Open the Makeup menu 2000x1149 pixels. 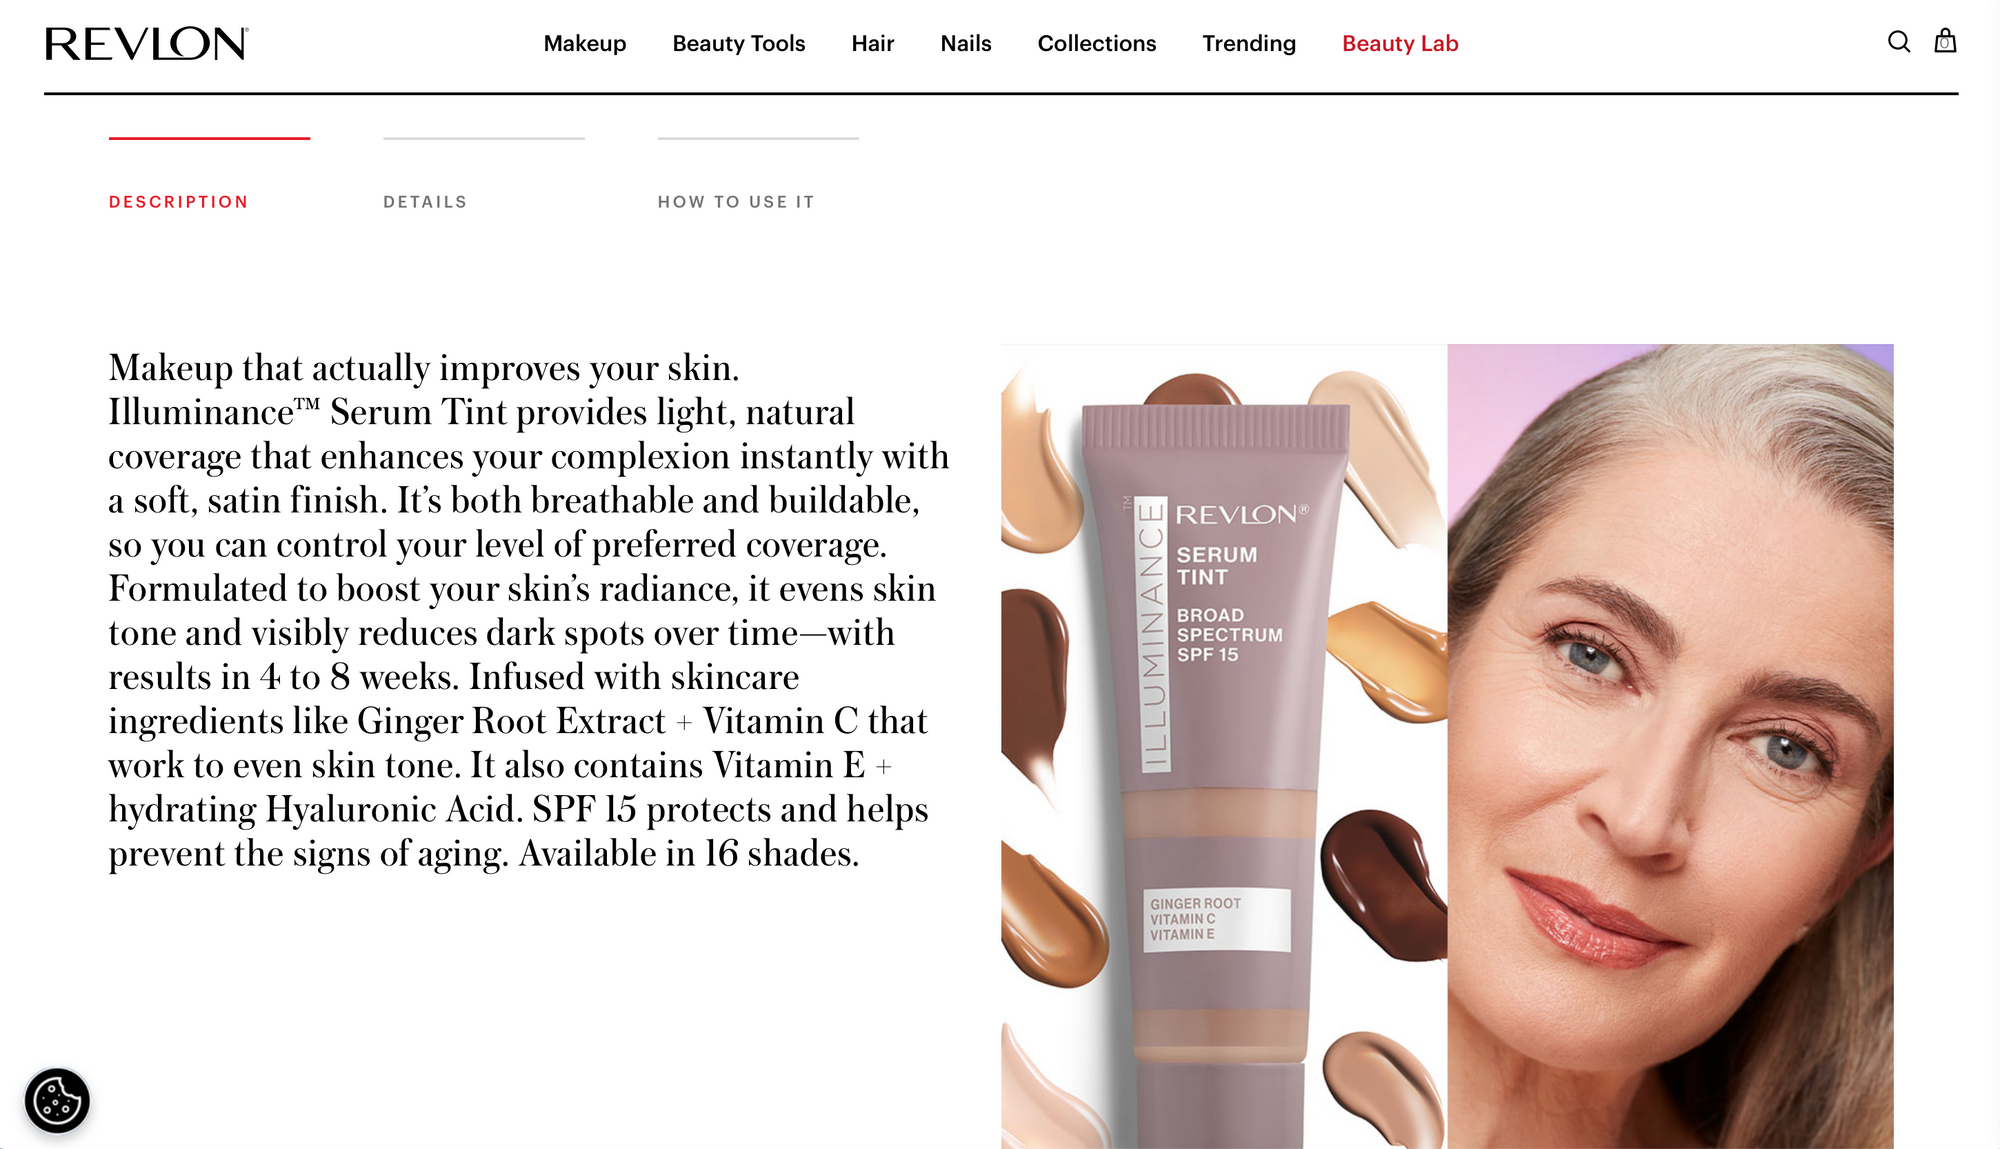tap(585, 43)
